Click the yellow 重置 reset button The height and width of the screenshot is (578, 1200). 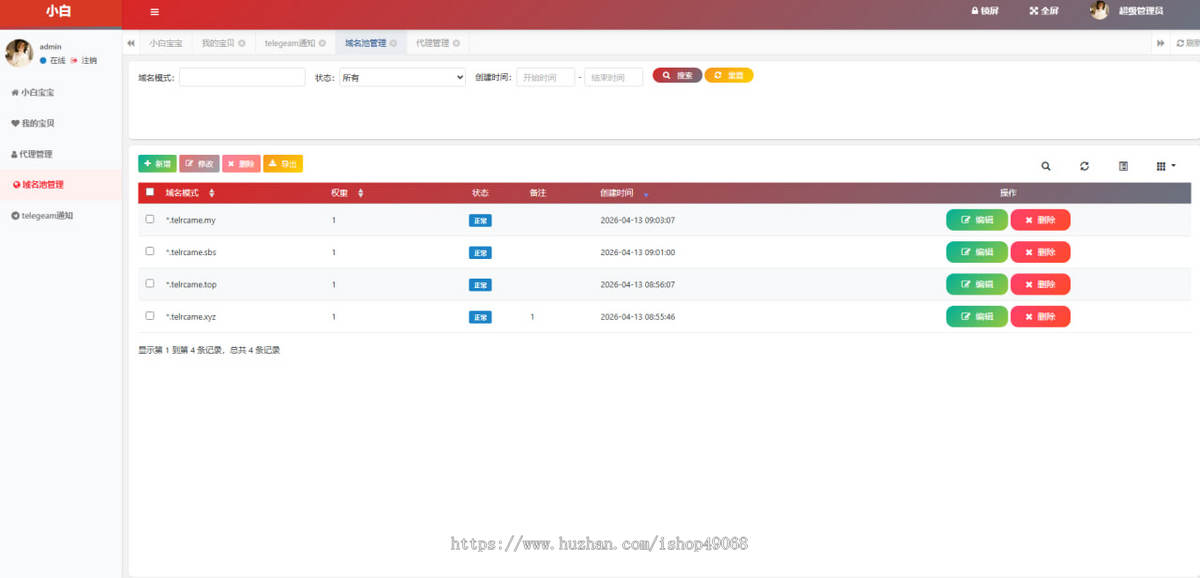pyautogui.click(x=729, y=75)
